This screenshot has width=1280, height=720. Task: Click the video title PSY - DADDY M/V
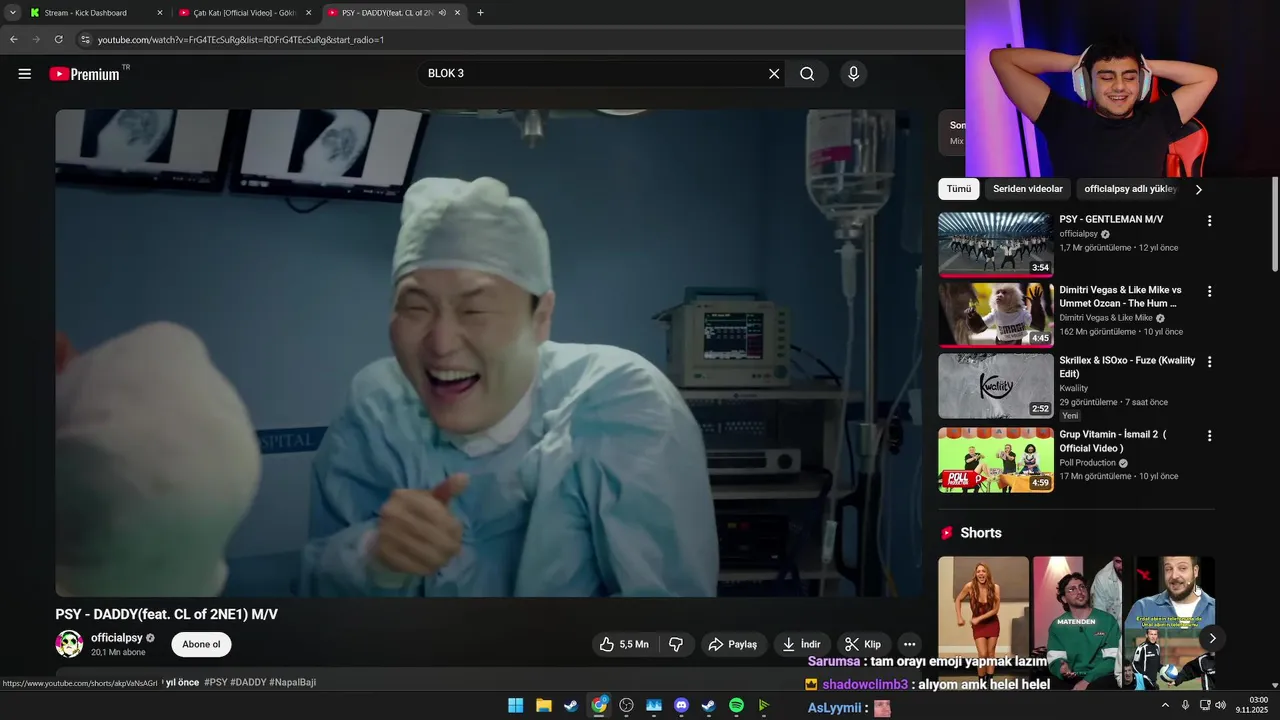[166, 614]
